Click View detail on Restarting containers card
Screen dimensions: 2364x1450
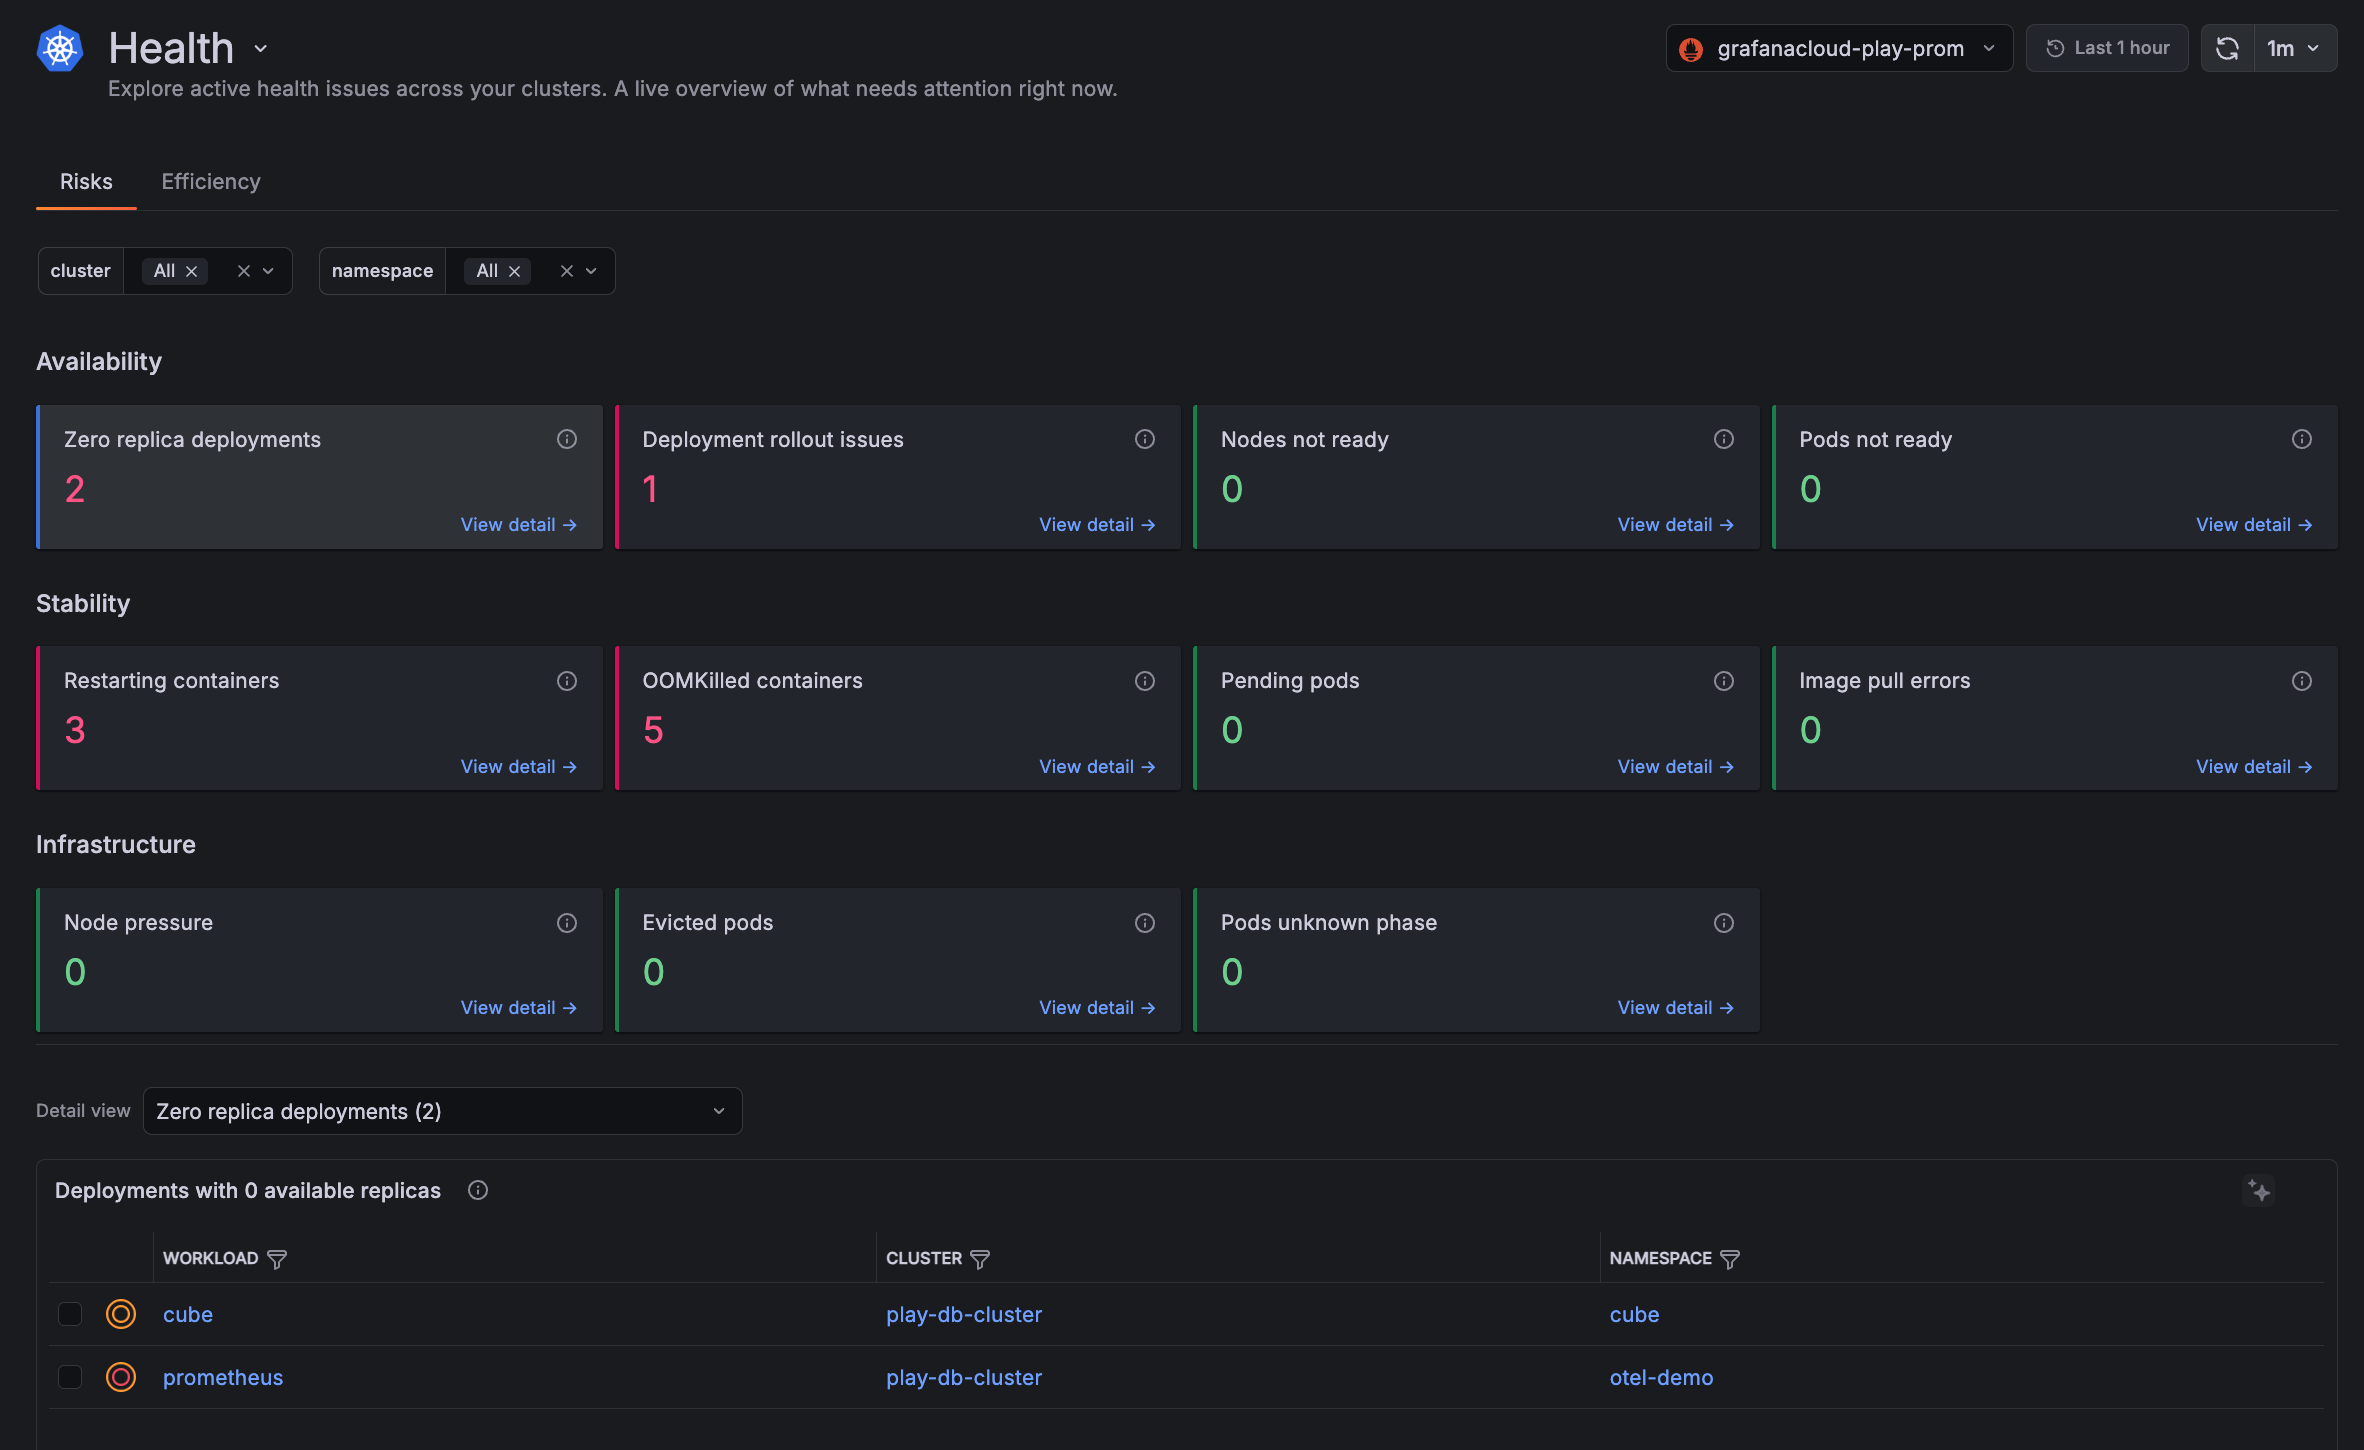click(518, 767)
